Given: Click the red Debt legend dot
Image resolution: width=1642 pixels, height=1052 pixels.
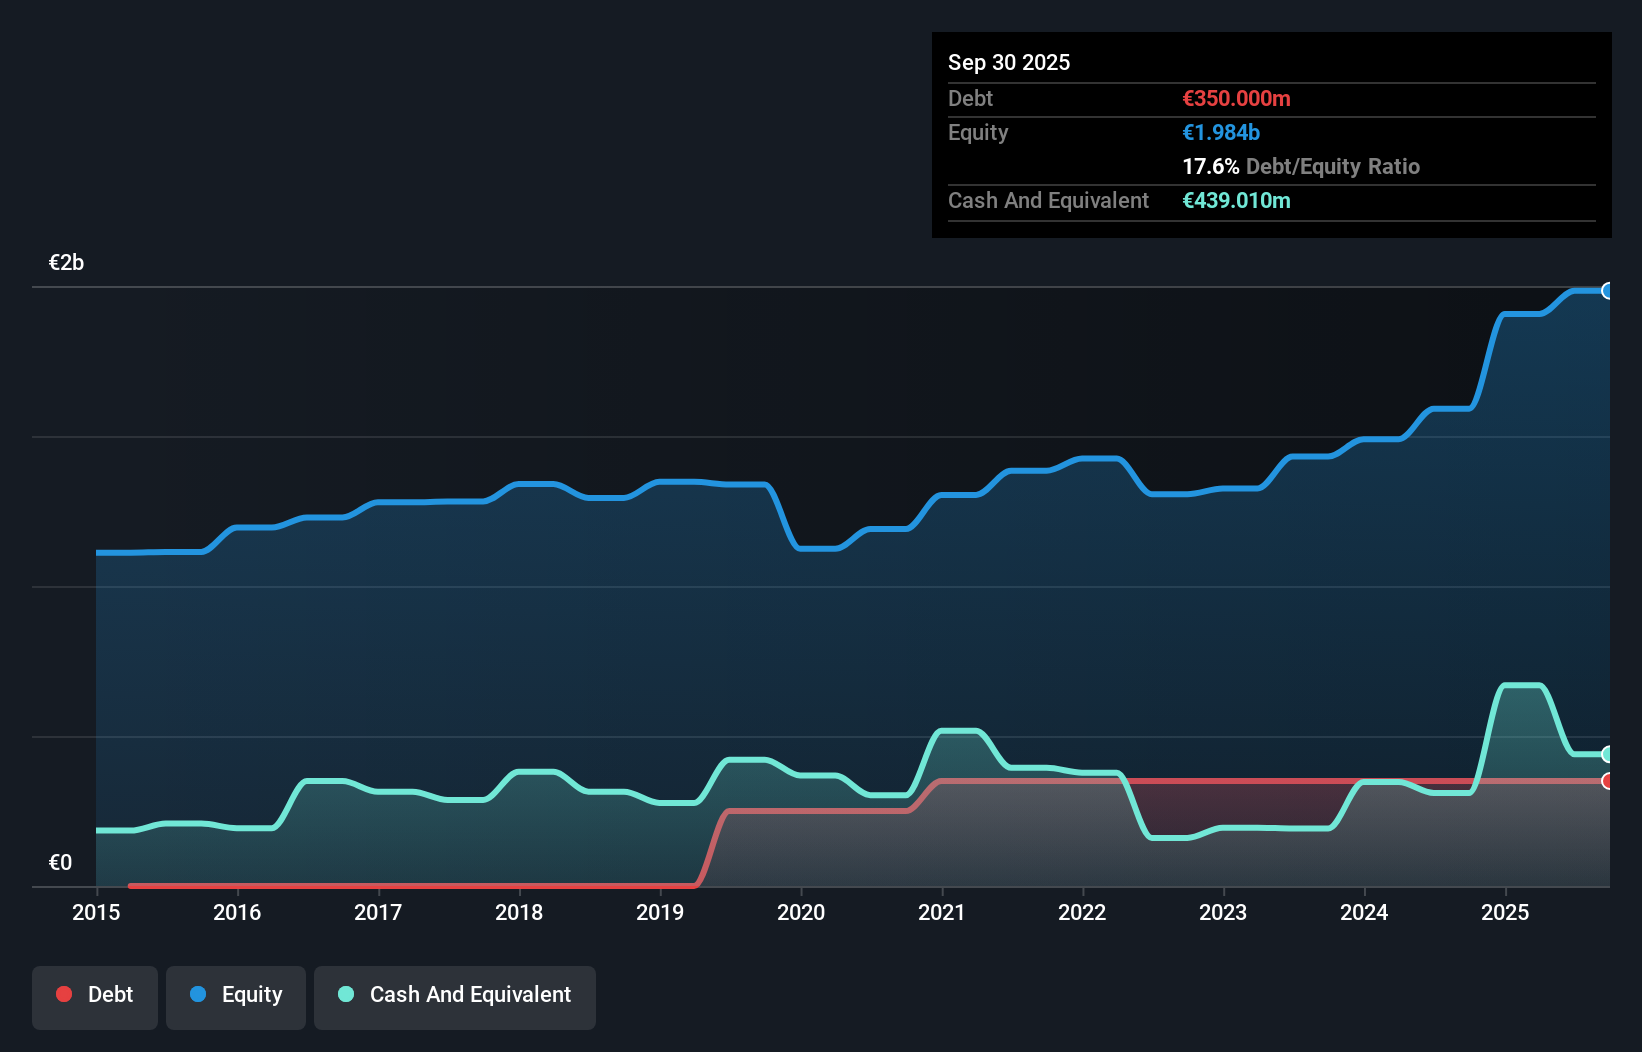Looking at the screenshot, I should [62, 994].
